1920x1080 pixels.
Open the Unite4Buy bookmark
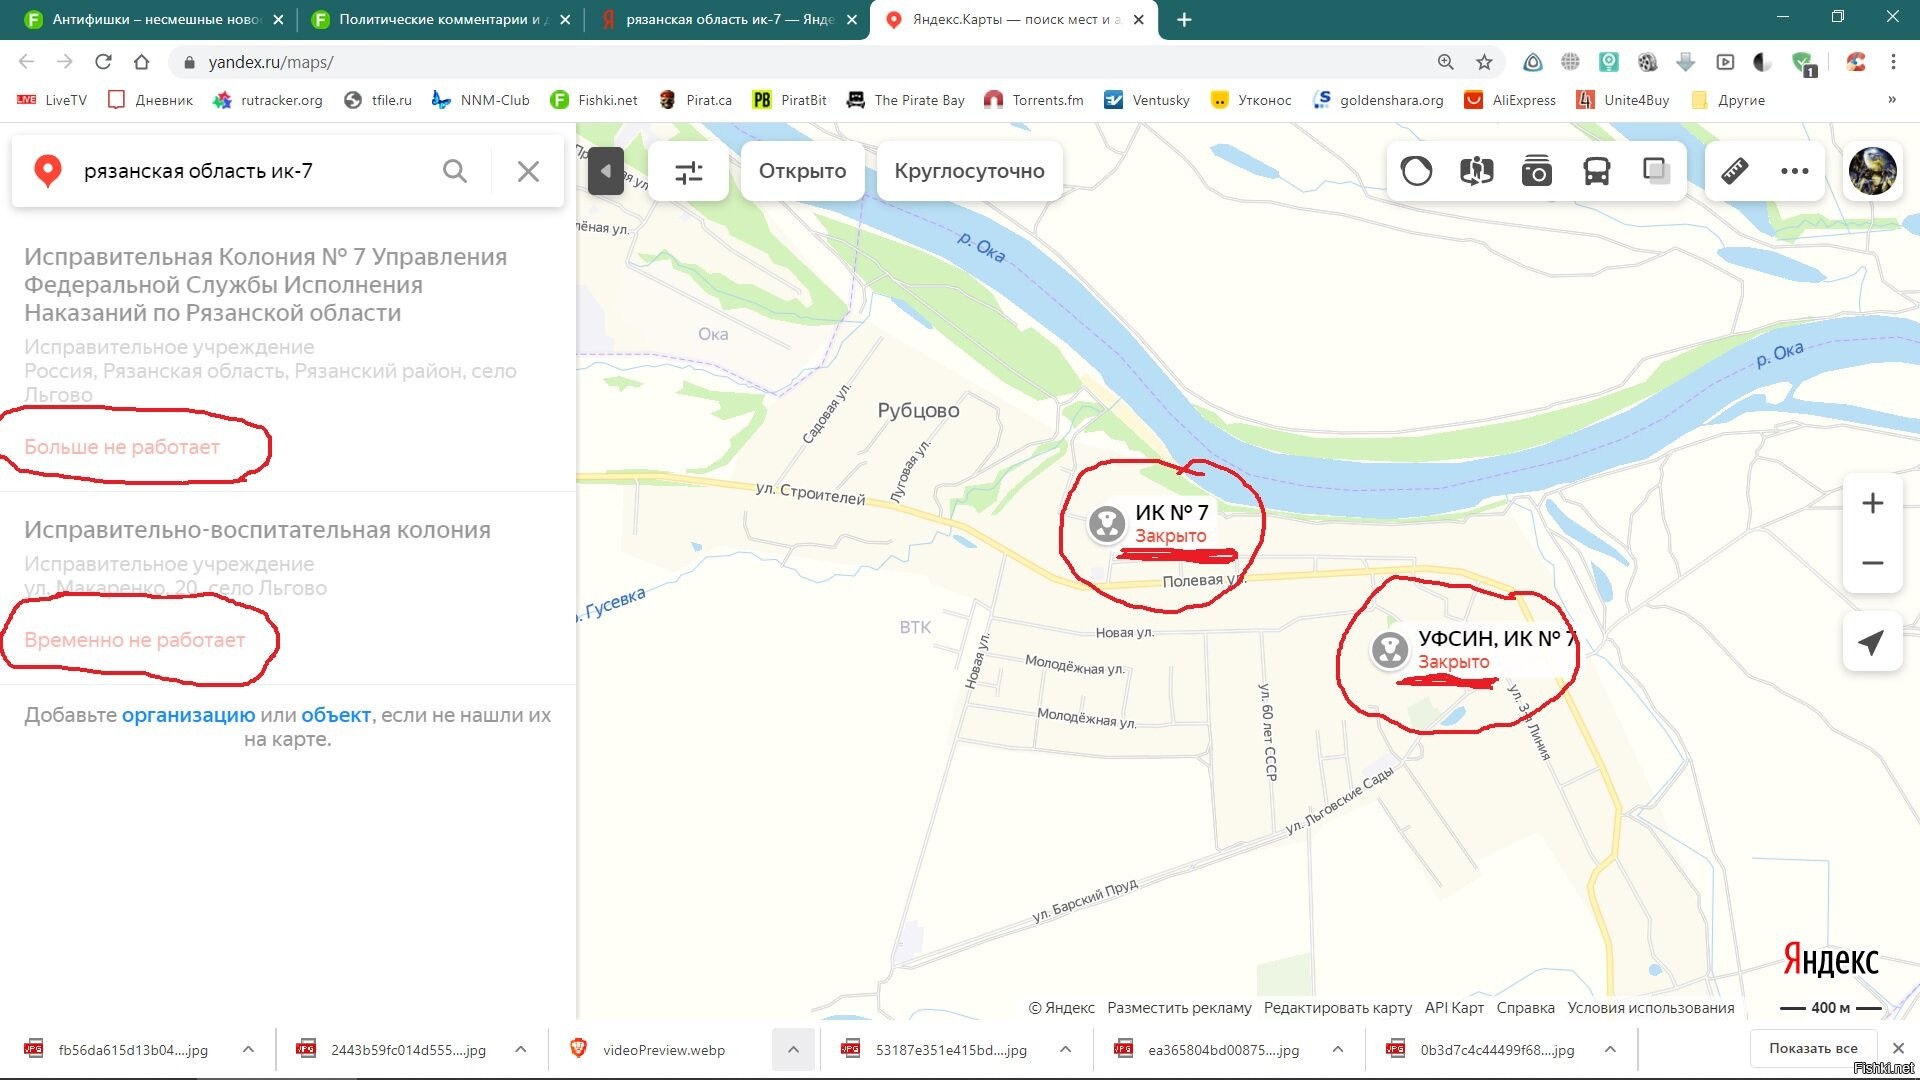click(x=1622, y=100)
